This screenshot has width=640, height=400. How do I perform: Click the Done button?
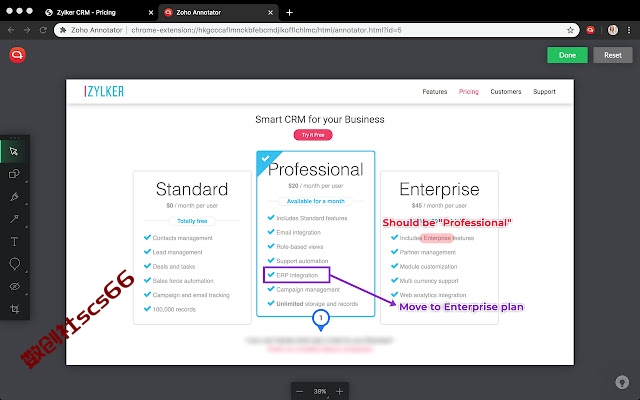pyautogui.click(x=567, y=55)
